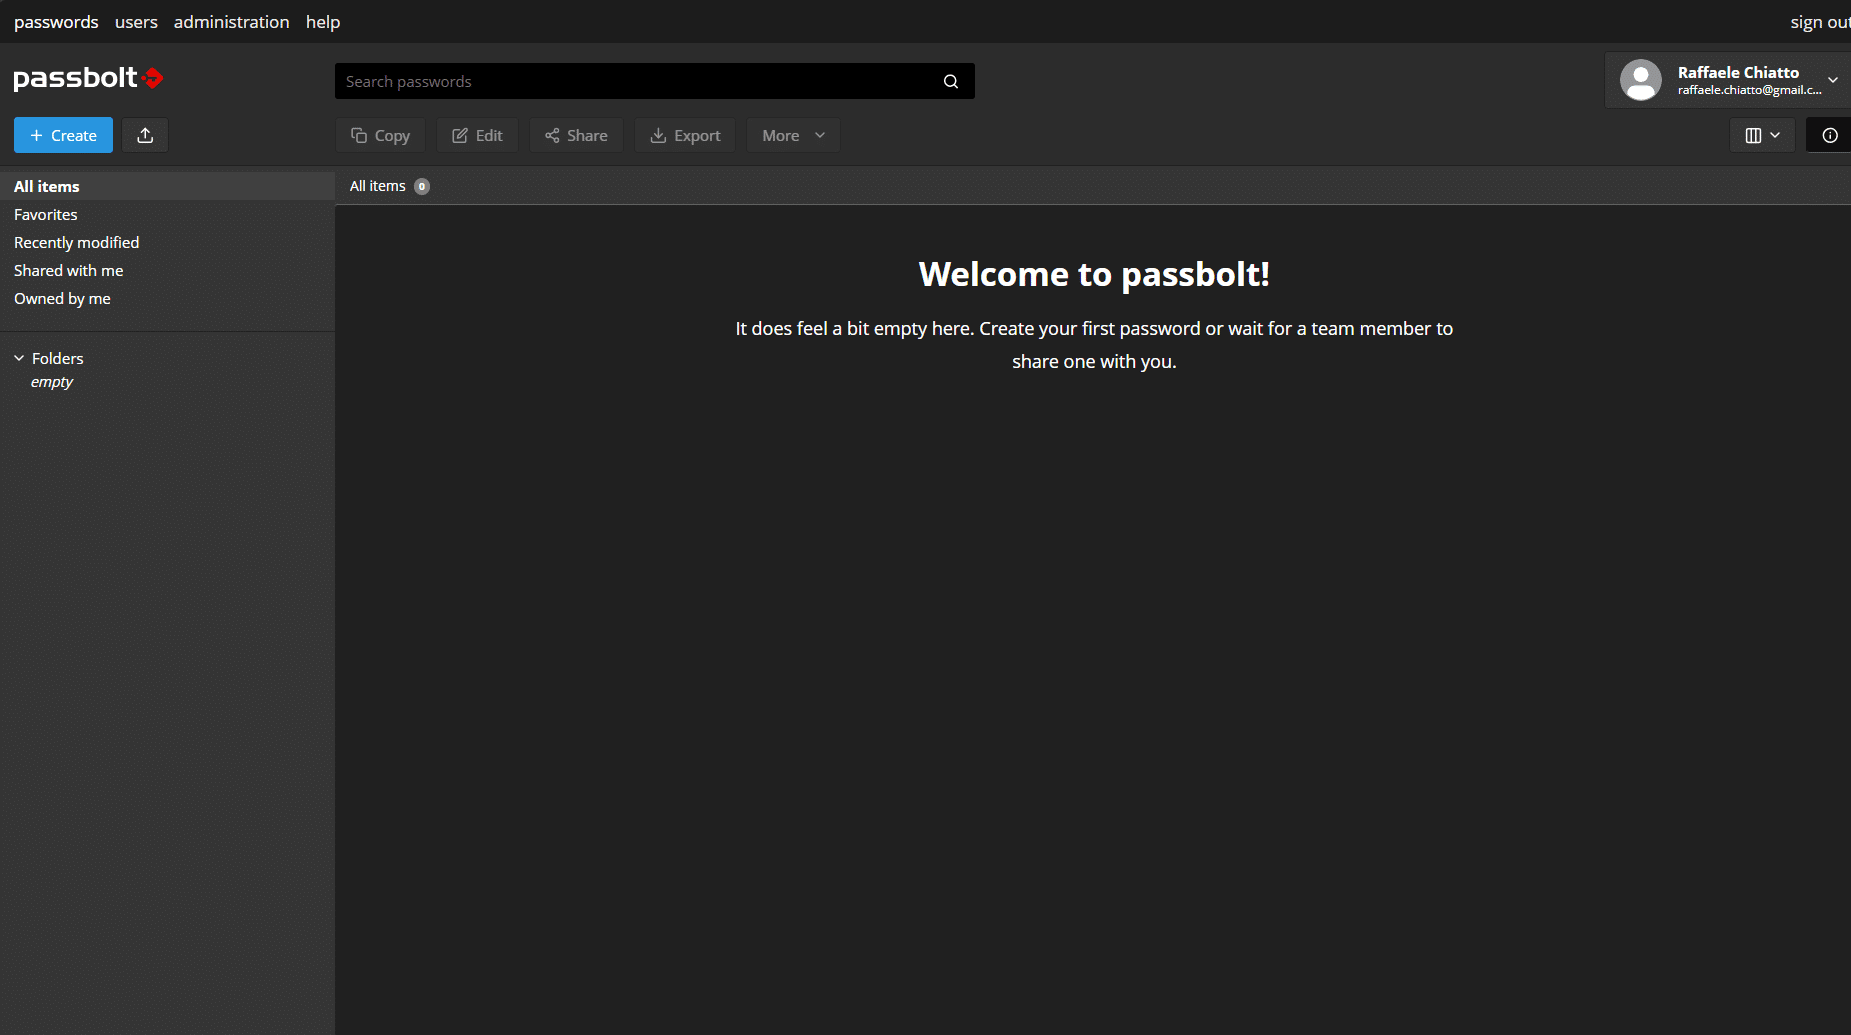The width and height of the screenshot is (1851, 1035).
Task: Click sign out
Action: click(1820, 22)
